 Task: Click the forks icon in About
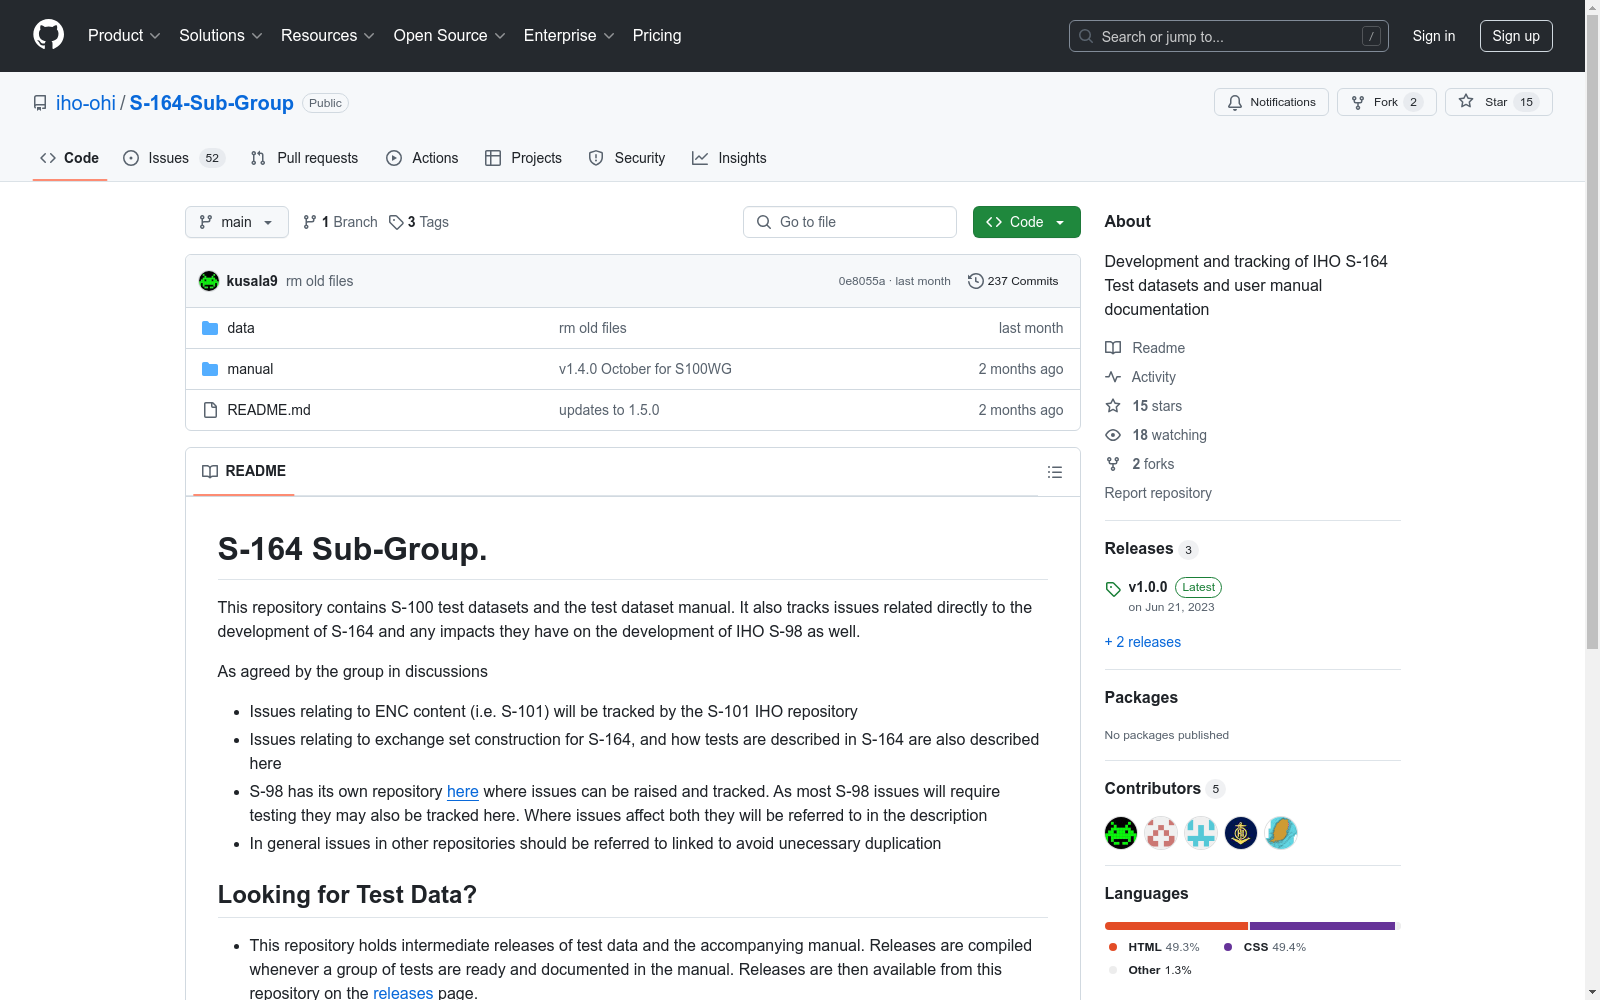(1113, 464)
